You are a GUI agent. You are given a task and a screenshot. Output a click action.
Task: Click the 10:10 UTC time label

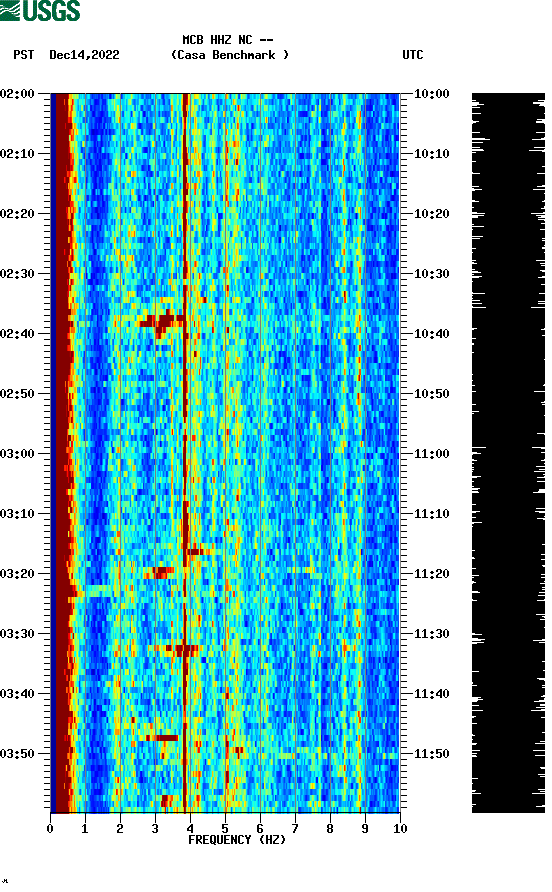click(432, 154)
